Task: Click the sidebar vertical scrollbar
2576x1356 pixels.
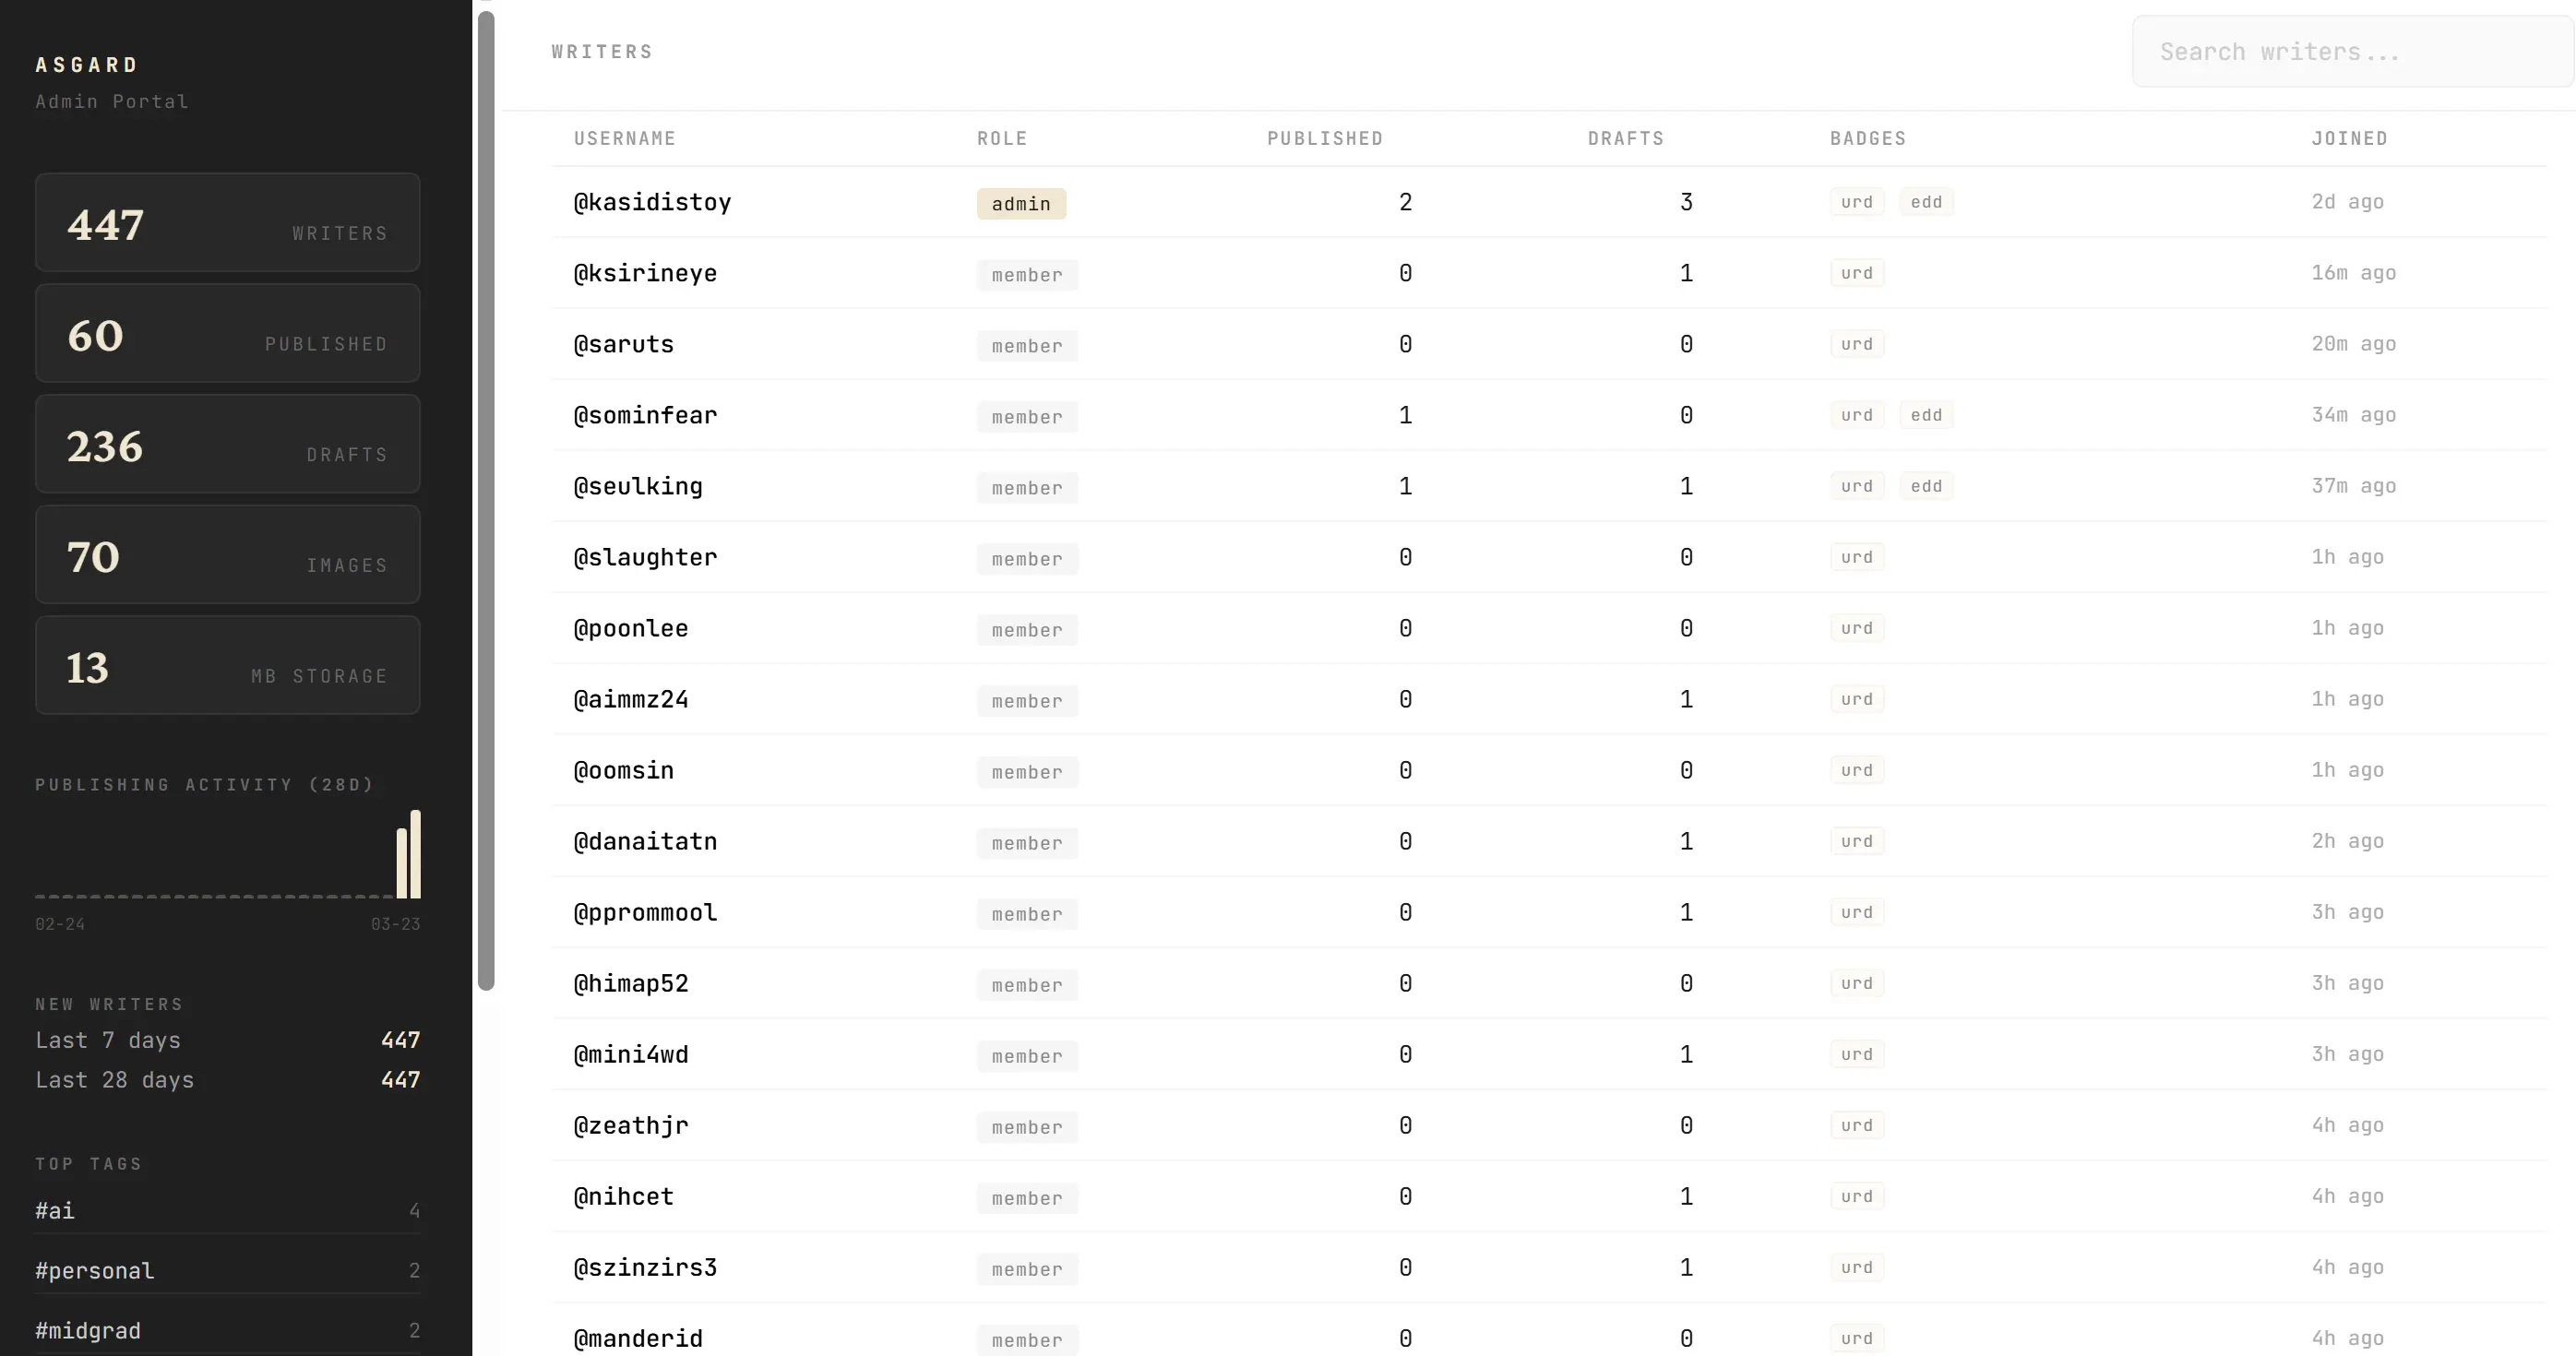Action: 486,500
